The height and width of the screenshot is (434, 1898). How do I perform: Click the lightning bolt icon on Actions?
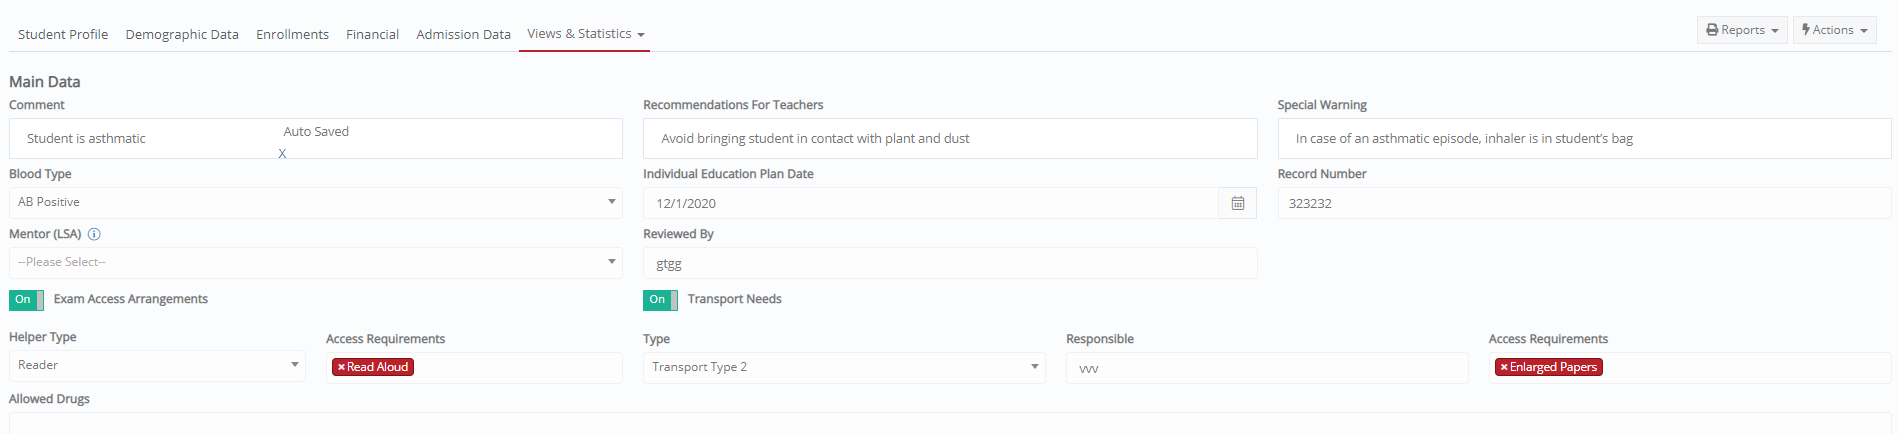pyautogui.click(x=1806, y=30)
